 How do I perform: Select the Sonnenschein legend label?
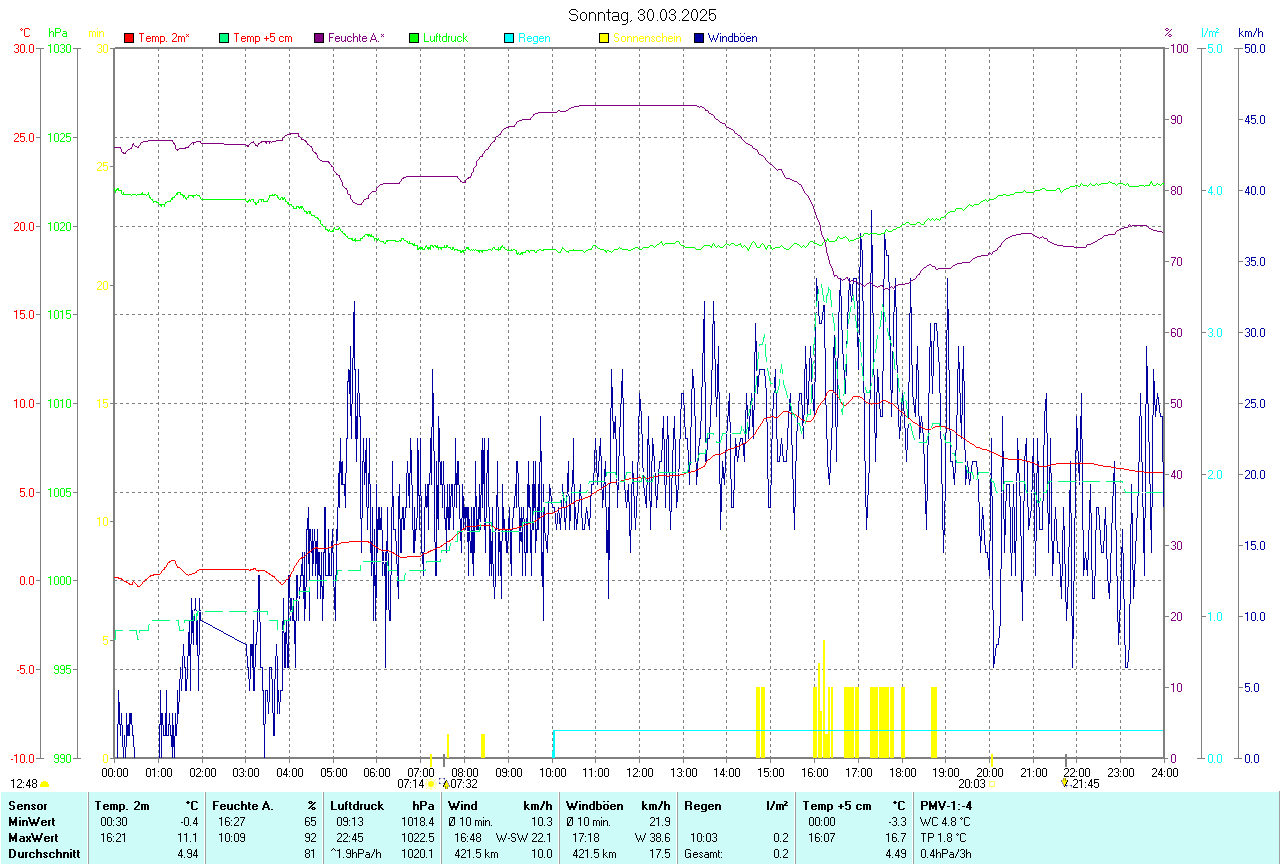(x=647, y=38)
